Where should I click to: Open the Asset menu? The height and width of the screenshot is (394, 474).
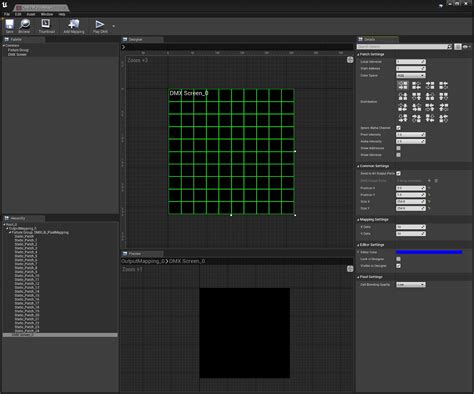click(31, 14)
